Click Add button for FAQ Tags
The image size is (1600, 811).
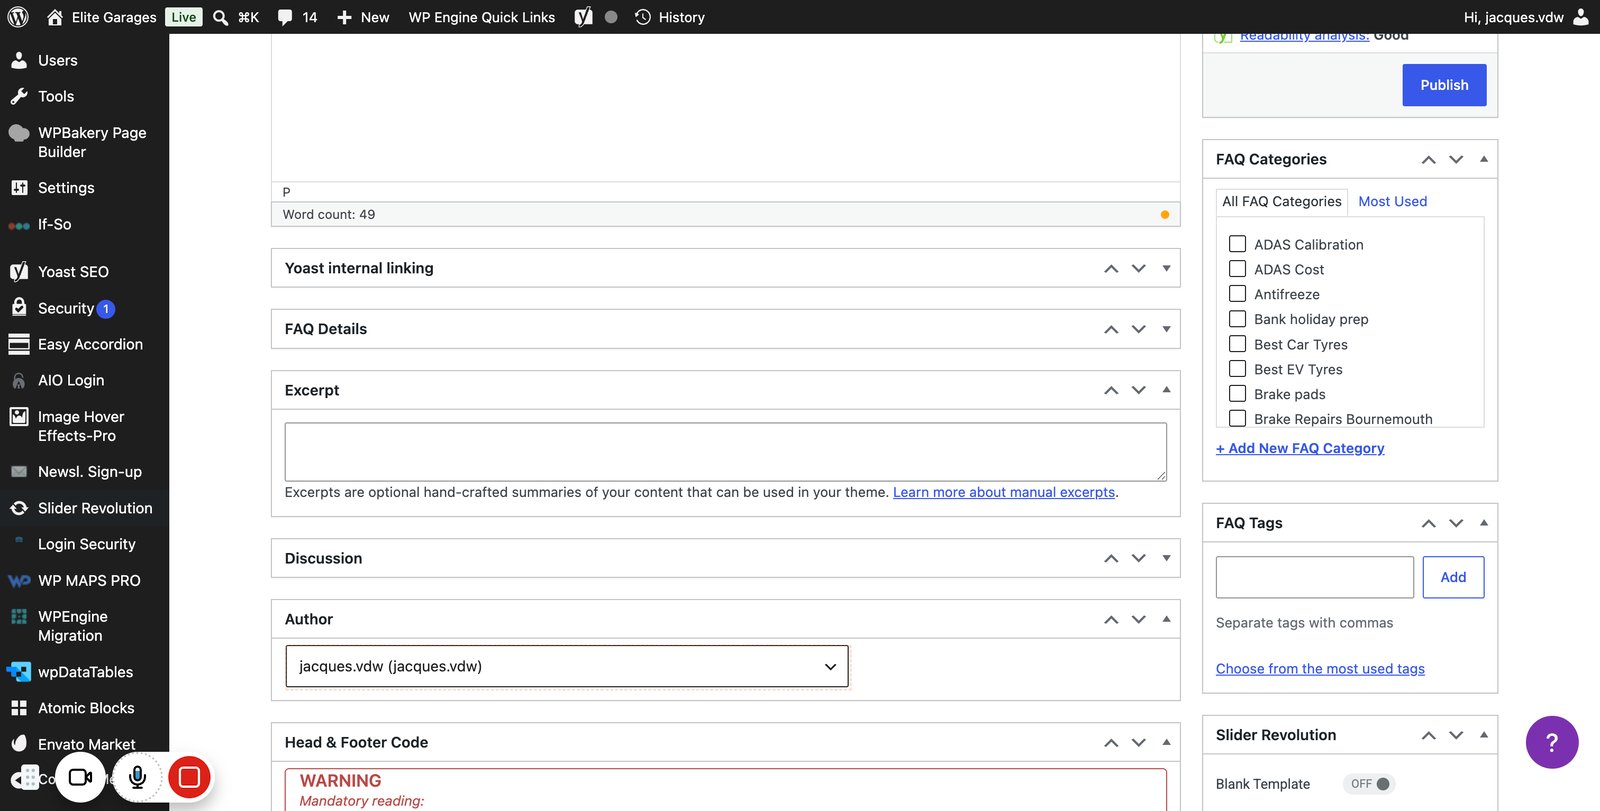pyautogui.click(x=1453, y=577)
